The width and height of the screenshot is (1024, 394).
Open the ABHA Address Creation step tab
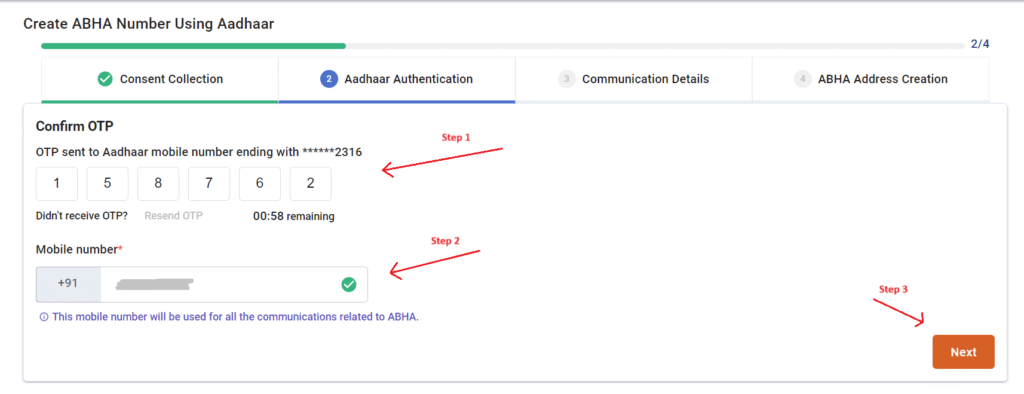[x=871, y=80]
